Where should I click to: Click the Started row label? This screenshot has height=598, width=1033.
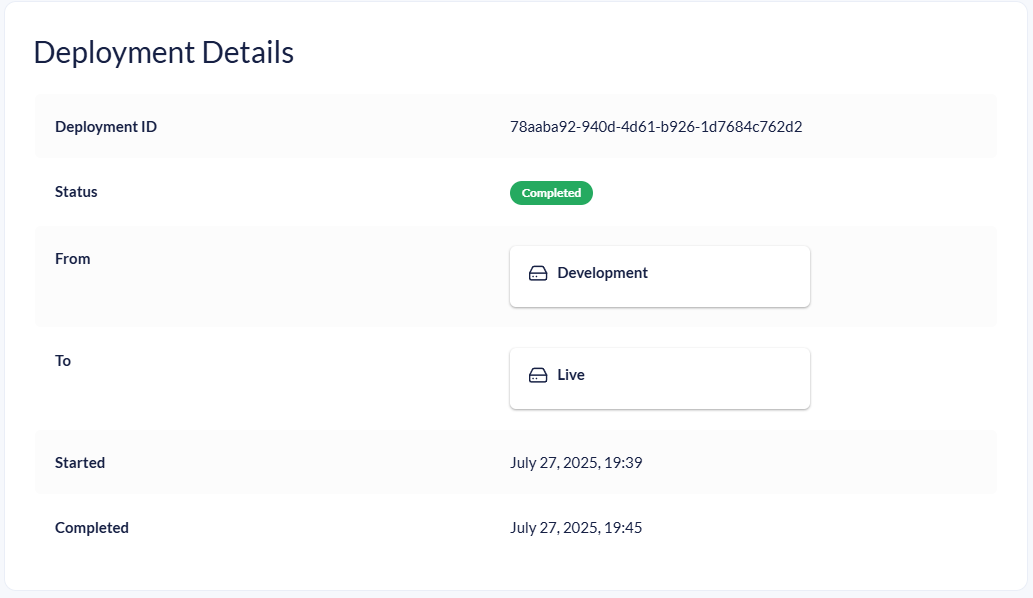click(x=80, y=463)
